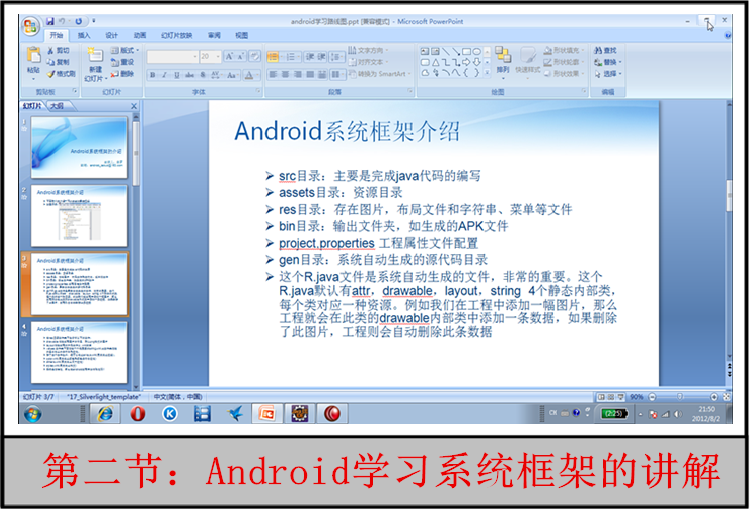The width and height of the screenshot is (750, 510).
Task: Toggle bulleted list formatting
Action: coord(272,57)
